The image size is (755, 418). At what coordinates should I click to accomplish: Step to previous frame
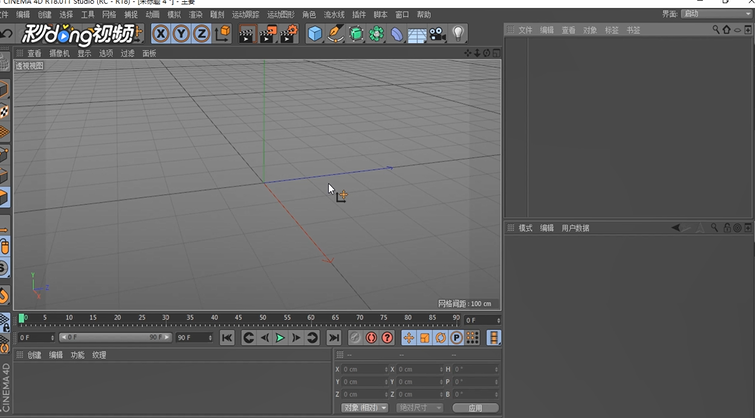point(264,338)
